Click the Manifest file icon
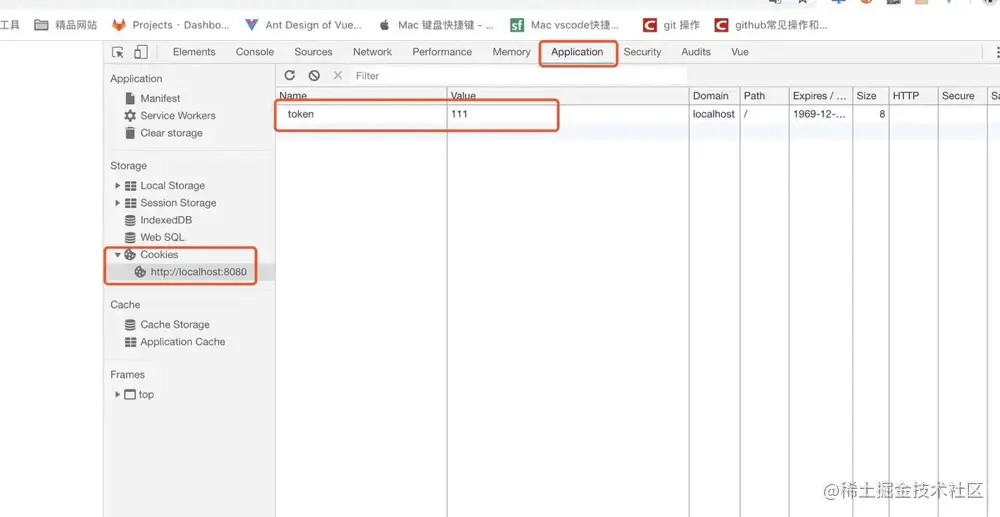The width and height of the screenshot is (1000, 517). coord(130,98)
